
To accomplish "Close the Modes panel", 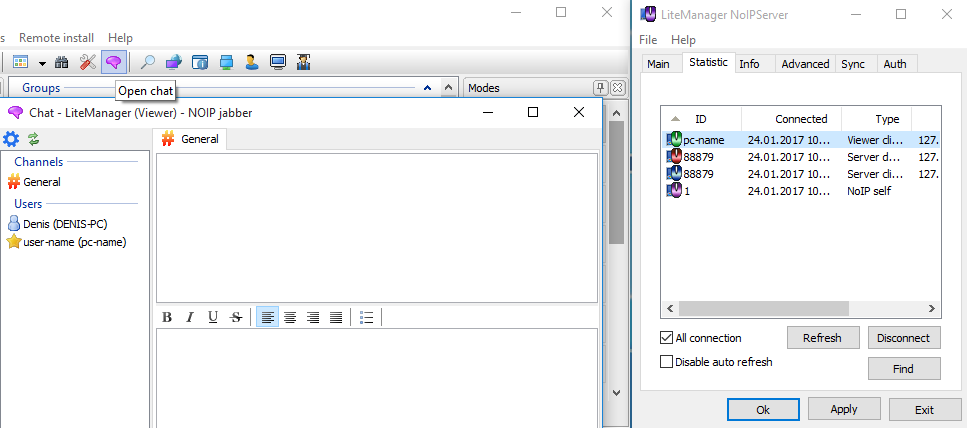I will [x=619, y=88].
